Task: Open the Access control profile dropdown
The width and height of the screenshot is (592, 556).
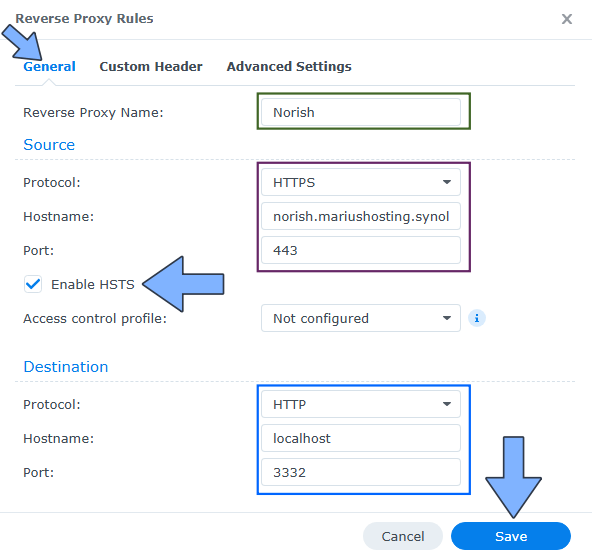Action: 361,318
